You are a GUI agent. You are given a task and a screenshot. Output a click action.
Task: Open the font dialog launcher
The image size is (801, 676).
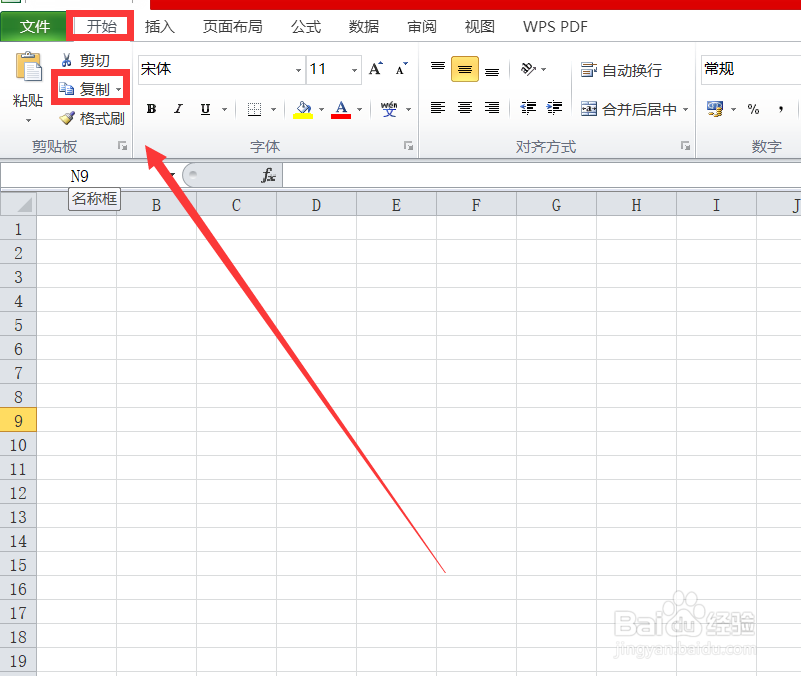pos(408,146)
